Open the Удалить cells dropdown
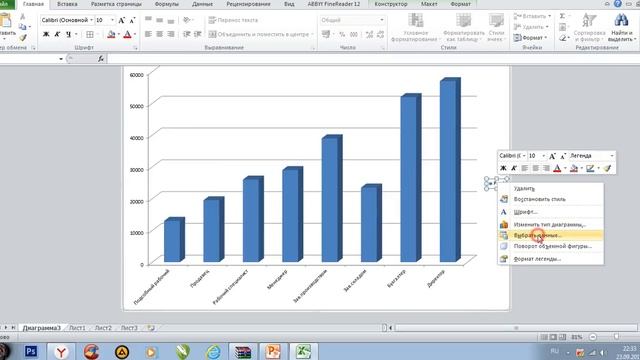Image resolution: width=640 pixels, height=360 pixels. click(x=531, y=27)
